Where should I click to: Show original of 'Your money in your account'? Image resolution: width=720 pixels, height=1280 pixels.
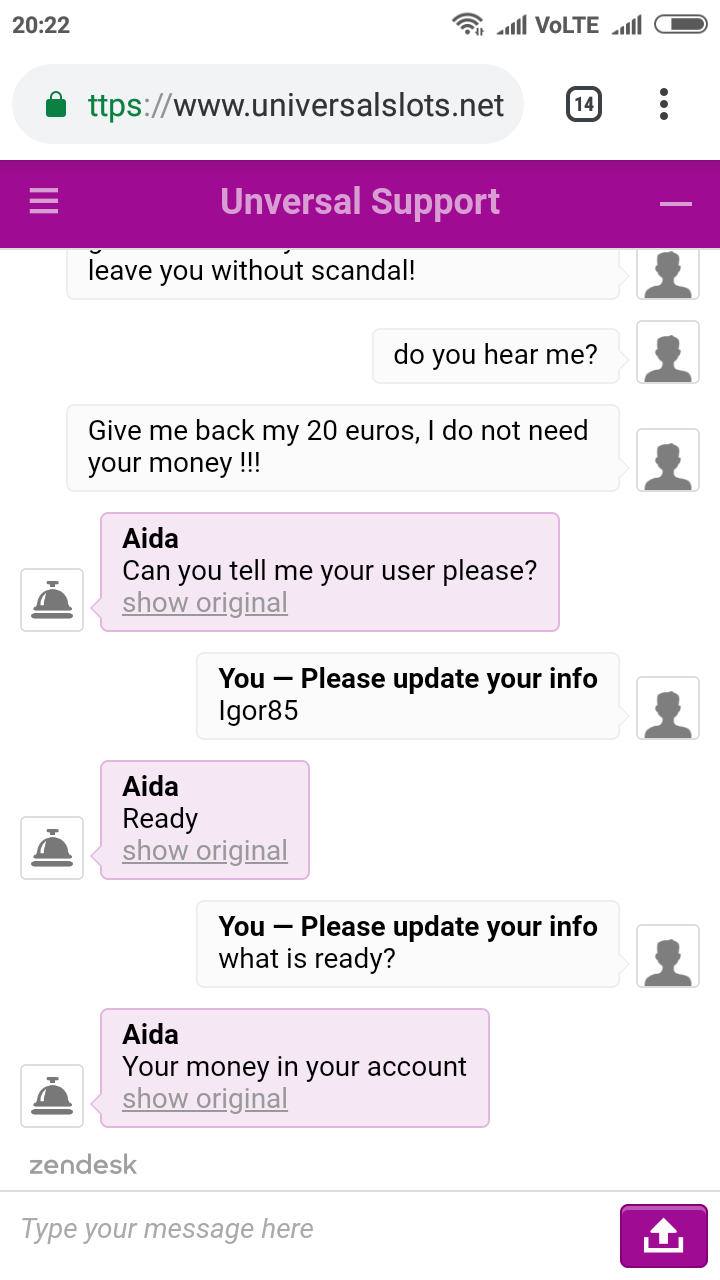[205, 1099]
